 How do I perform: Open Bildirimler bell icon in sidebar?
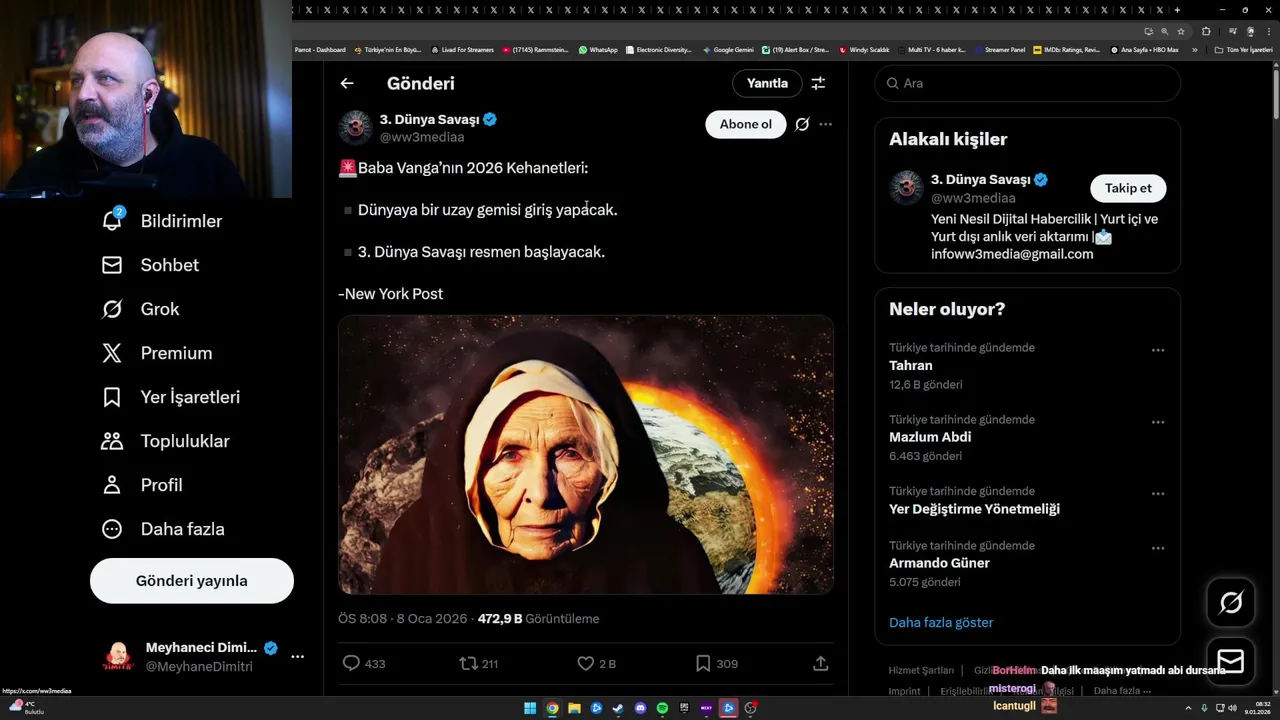[112, 220]
